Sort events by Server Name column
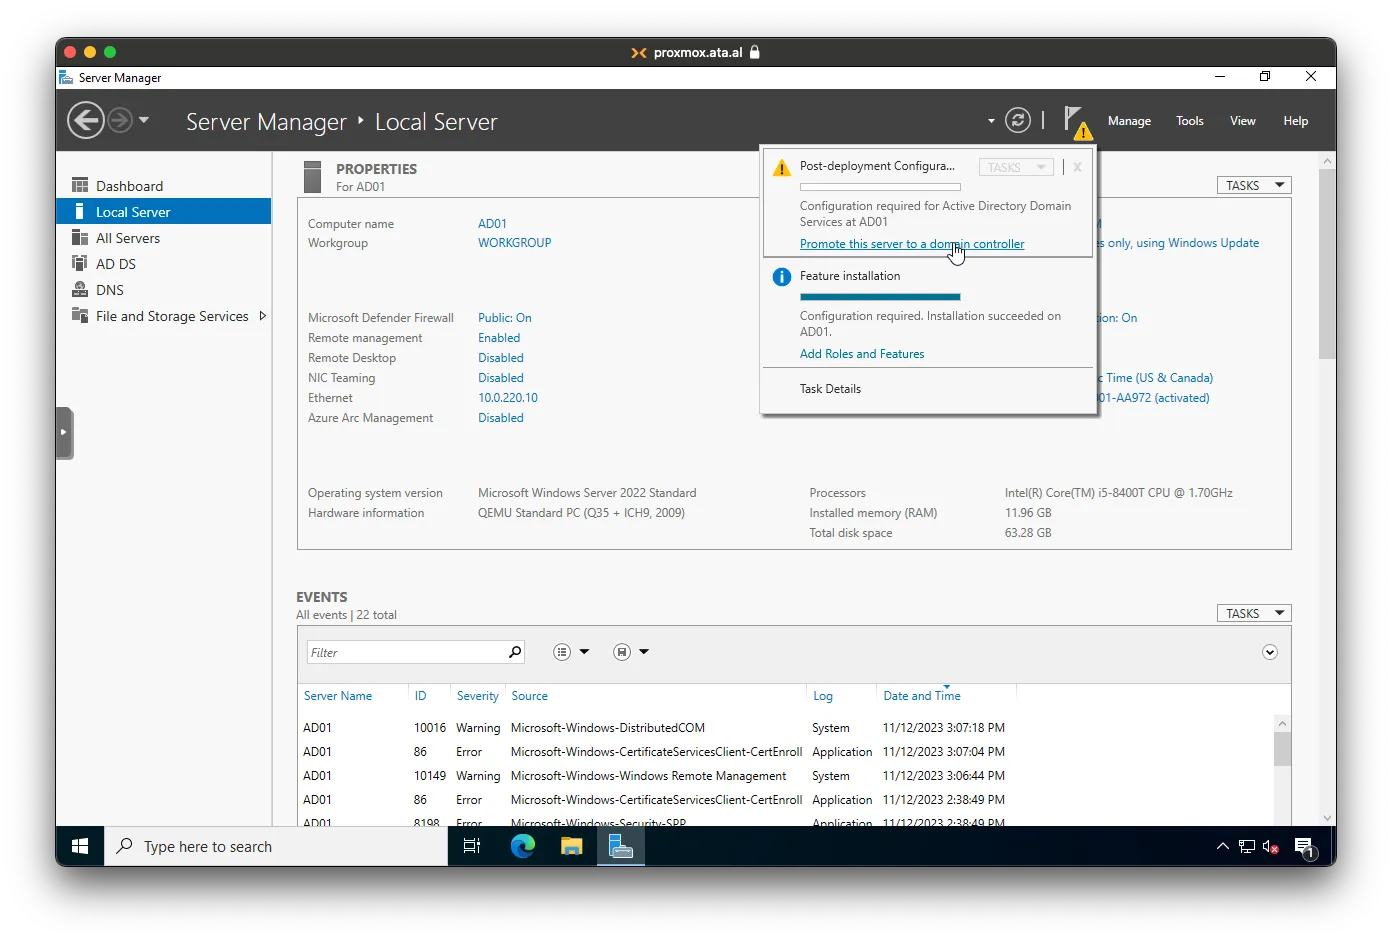The height and width of the screenshot is (940, 1392). point(338,696)
